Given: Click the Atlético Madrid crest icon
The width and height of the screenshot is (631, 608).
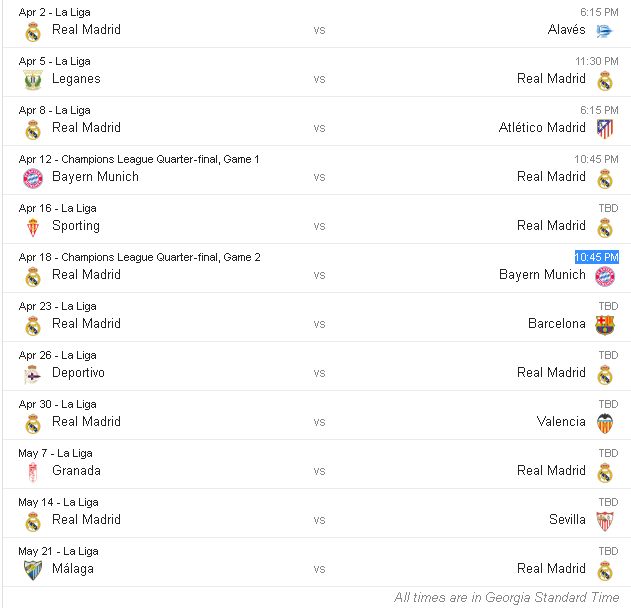Looking at the screenshot, I should coord(604,129).
